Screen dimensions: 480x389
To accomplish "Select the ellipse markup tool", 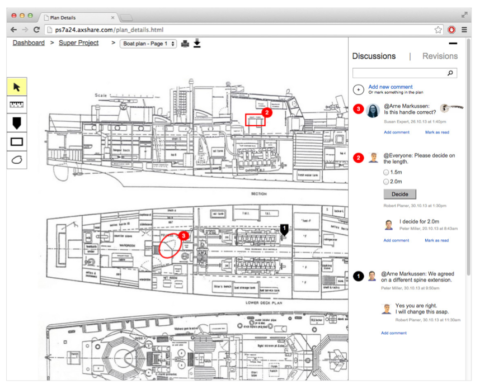I will [x=17, y=160].
